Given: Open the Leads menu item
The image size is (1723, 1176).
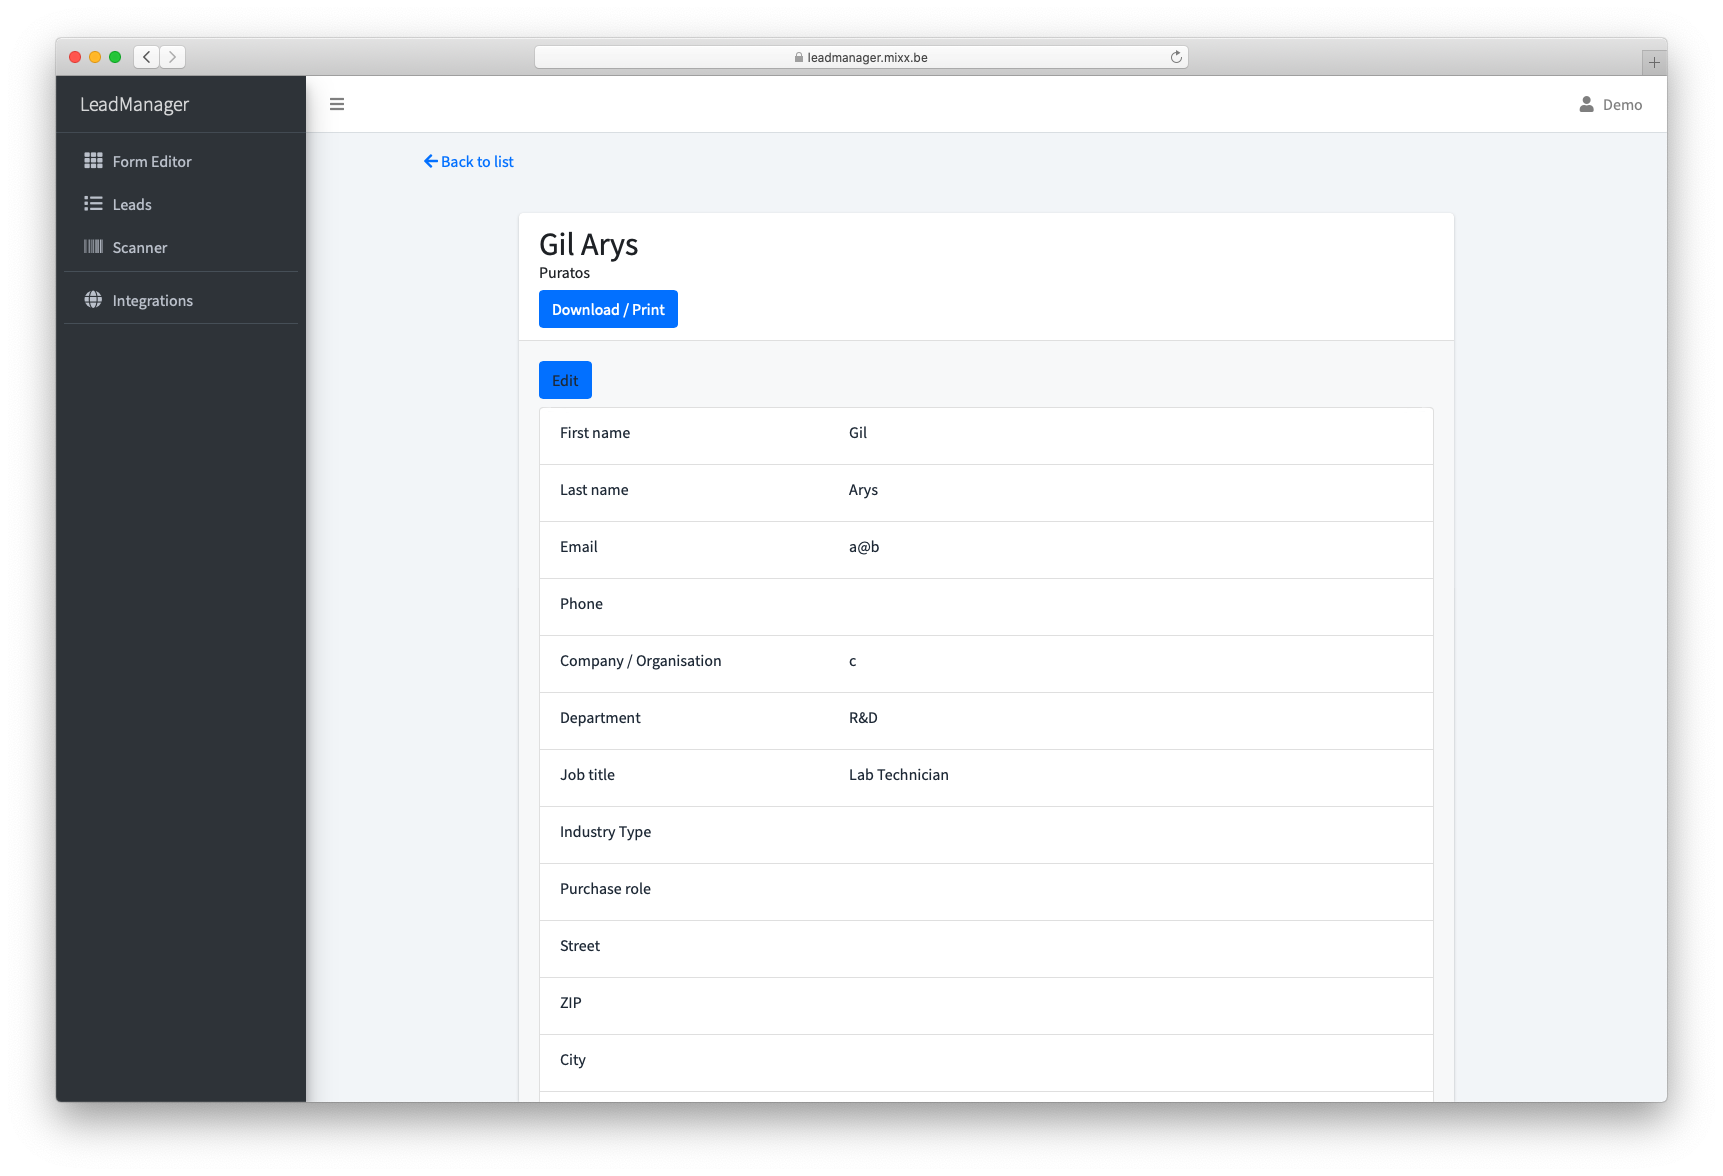Looking at the screenshot, I should (x=132, y=204).
